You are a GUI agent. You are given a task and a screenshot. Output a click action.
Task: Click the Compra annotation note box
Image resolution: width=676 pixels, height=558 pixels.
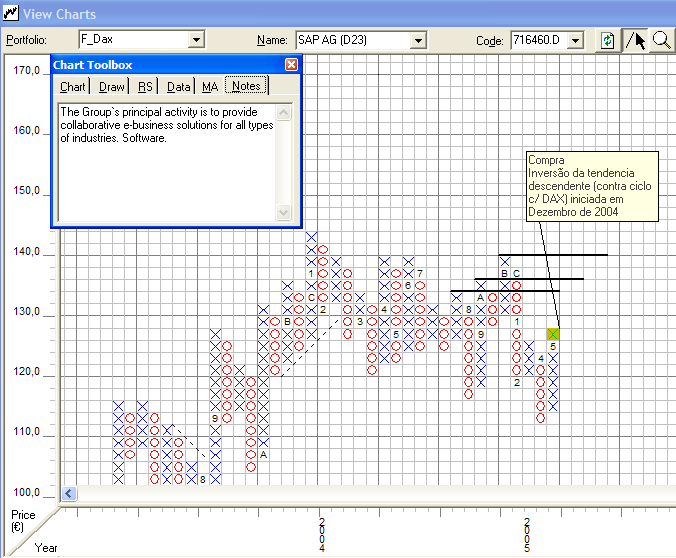coord(592,185)
